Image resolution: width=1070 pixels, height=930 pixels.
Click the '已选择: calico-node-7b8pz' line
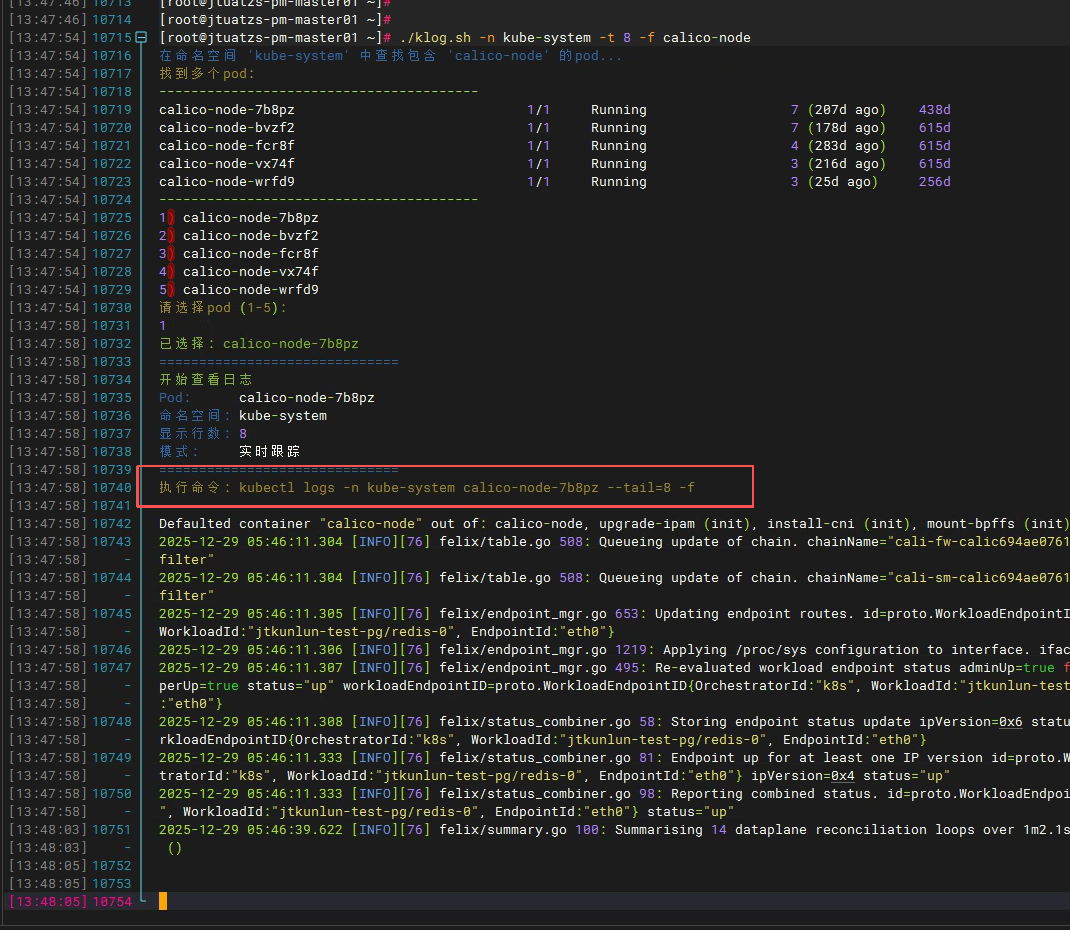pyautogui.click(x=258, y=344)
